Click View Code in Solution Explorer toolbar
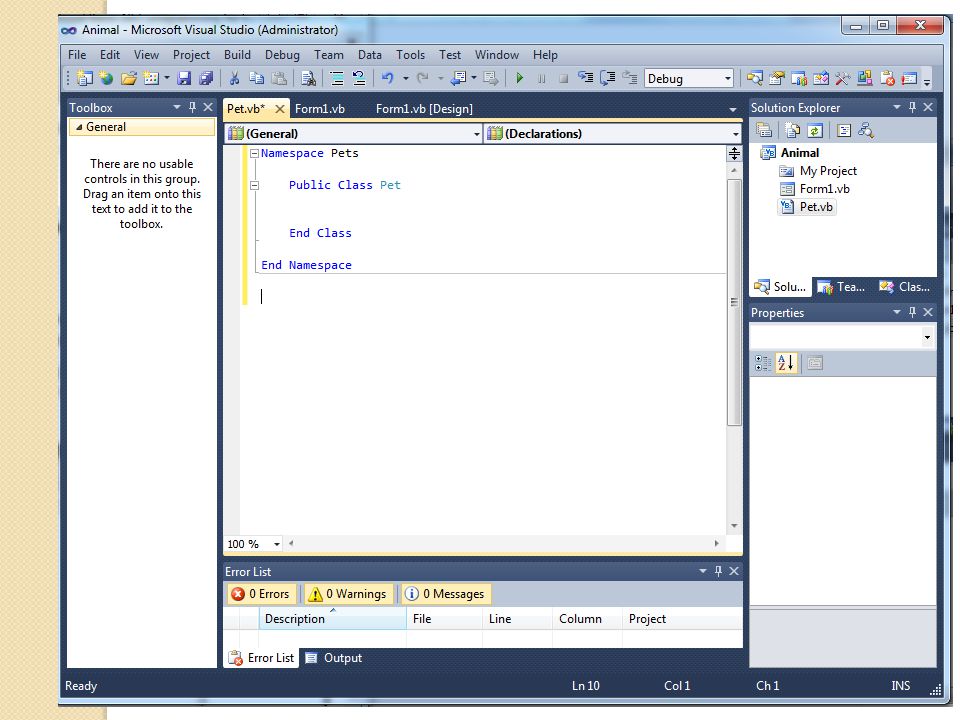Image resolution: width=960 pixels, height=720 pixels. pyautogui.click(x=844, y=130)
